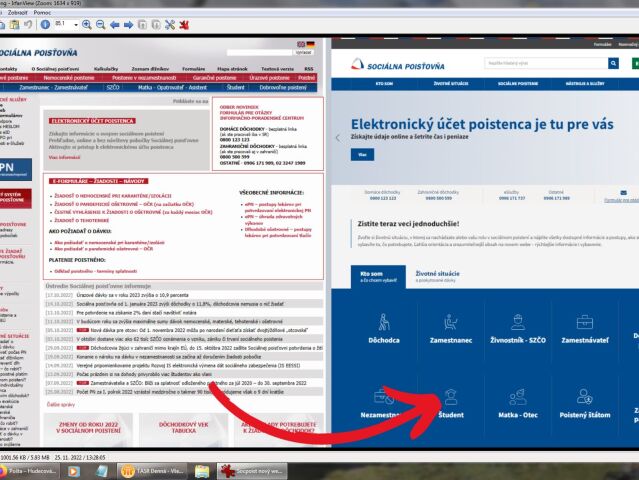The width and height of the screenshot is (639, 480).
Task: Click the IrfanView zoom in magnifier icon
Action: (86, 25)
